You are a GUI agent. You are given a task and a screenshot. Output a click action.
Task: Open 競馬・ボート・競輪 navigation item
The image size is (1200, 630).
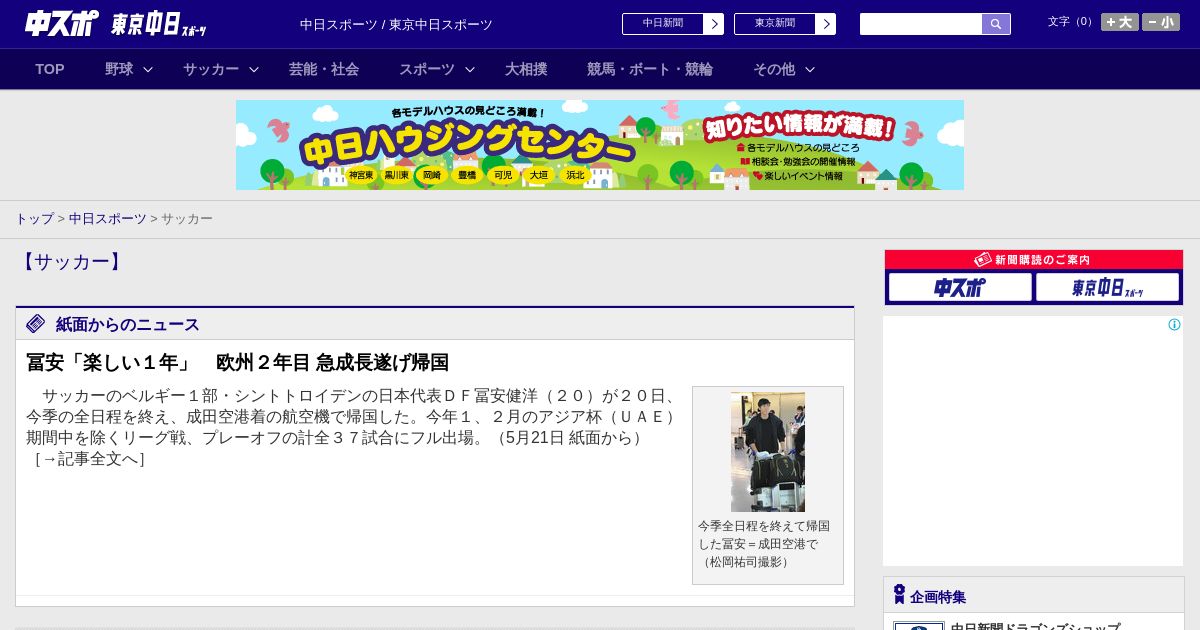click(650, 69)
